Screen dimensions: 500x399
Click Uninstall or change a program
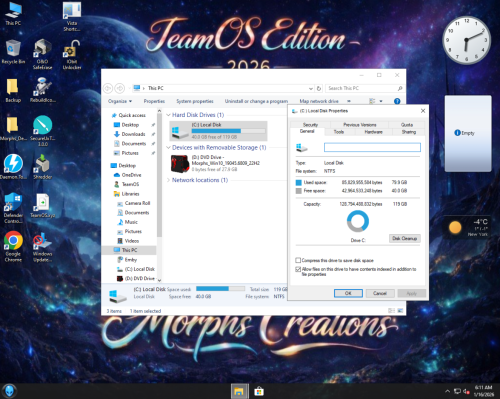point(256,101)
